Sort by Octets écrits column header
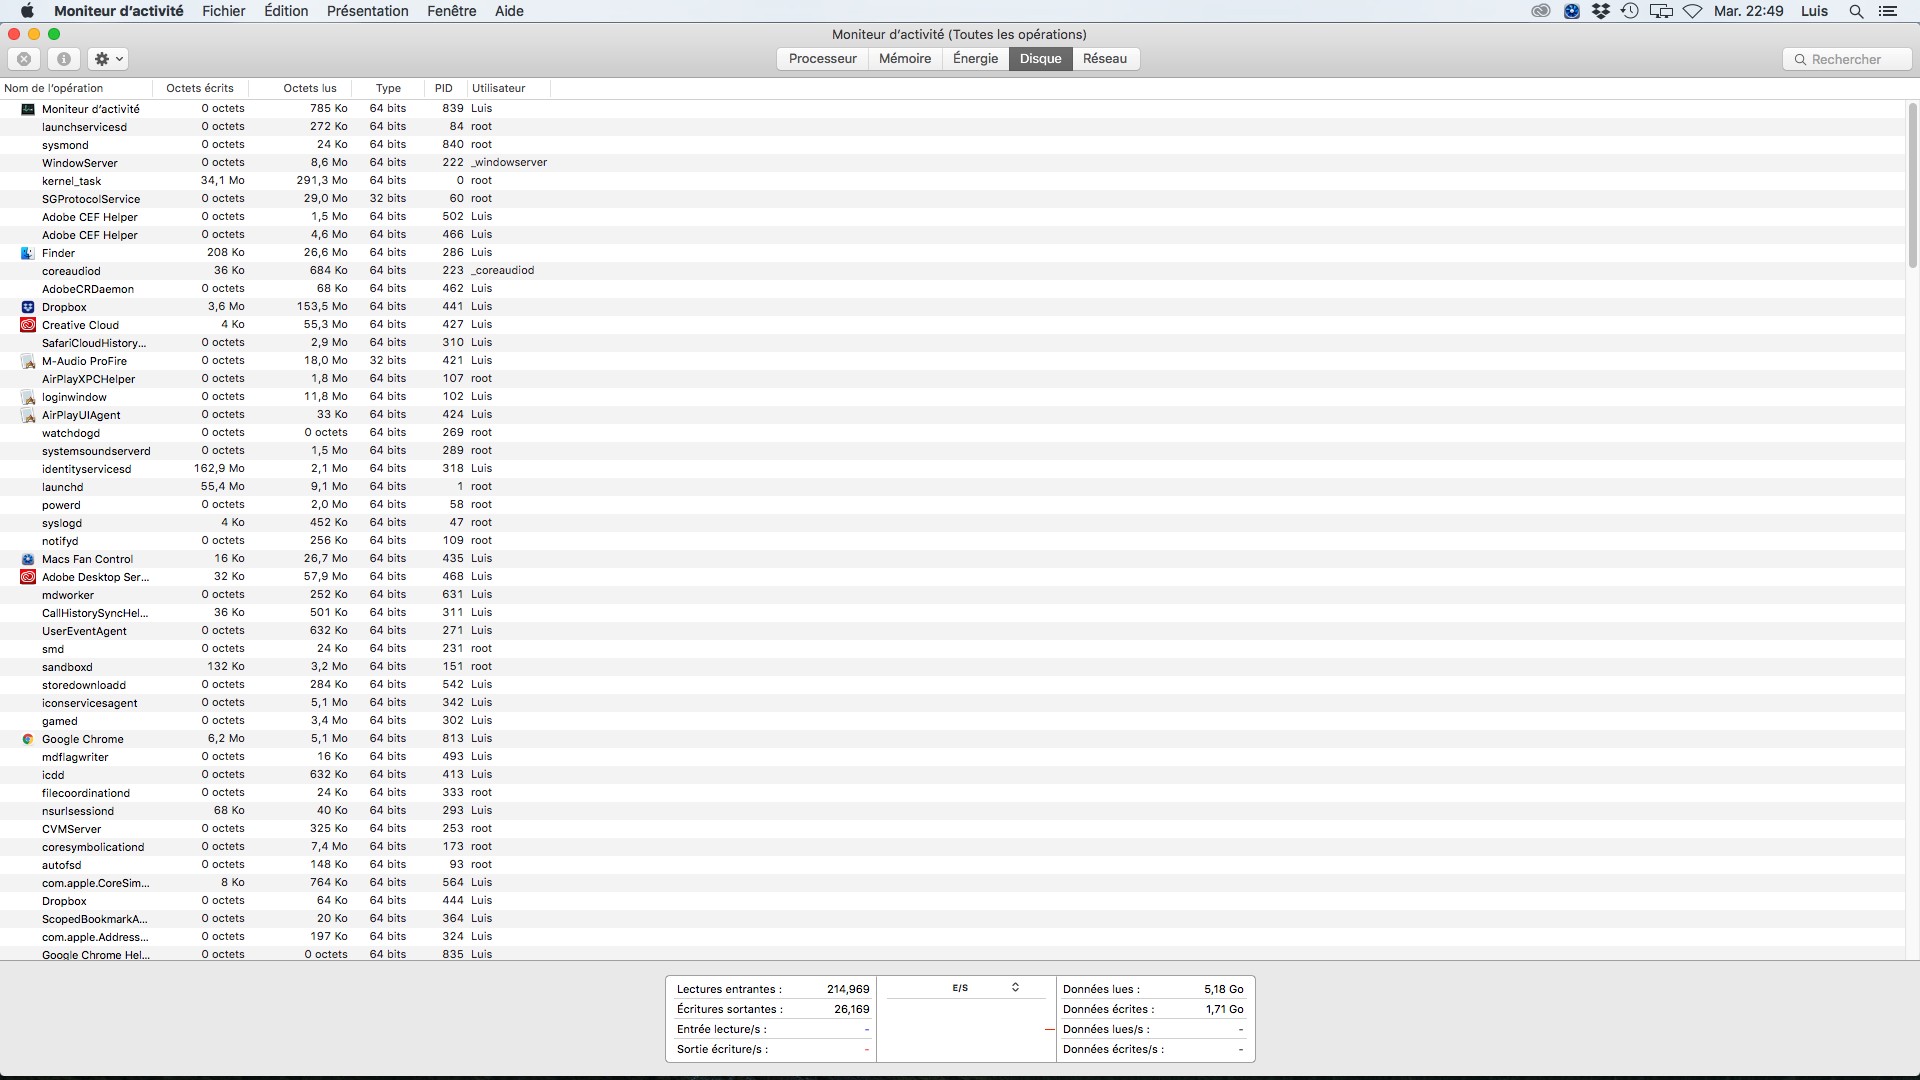This screenshot has height=1080, width=1920. pos(200,88)
